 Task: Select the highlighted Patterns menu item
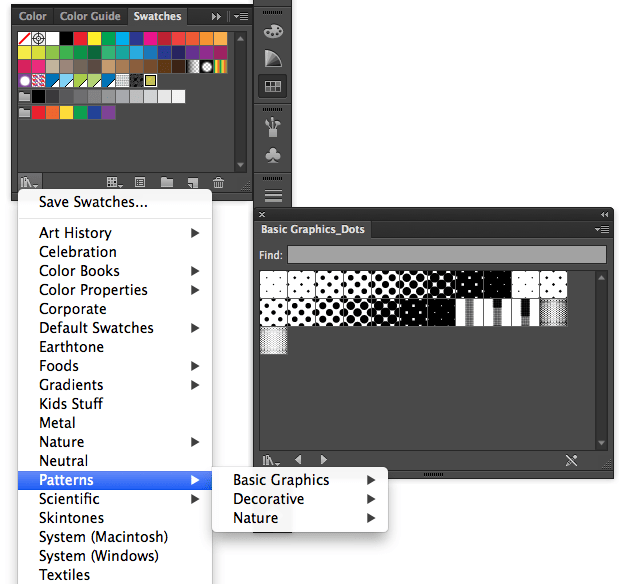(115, 480)
